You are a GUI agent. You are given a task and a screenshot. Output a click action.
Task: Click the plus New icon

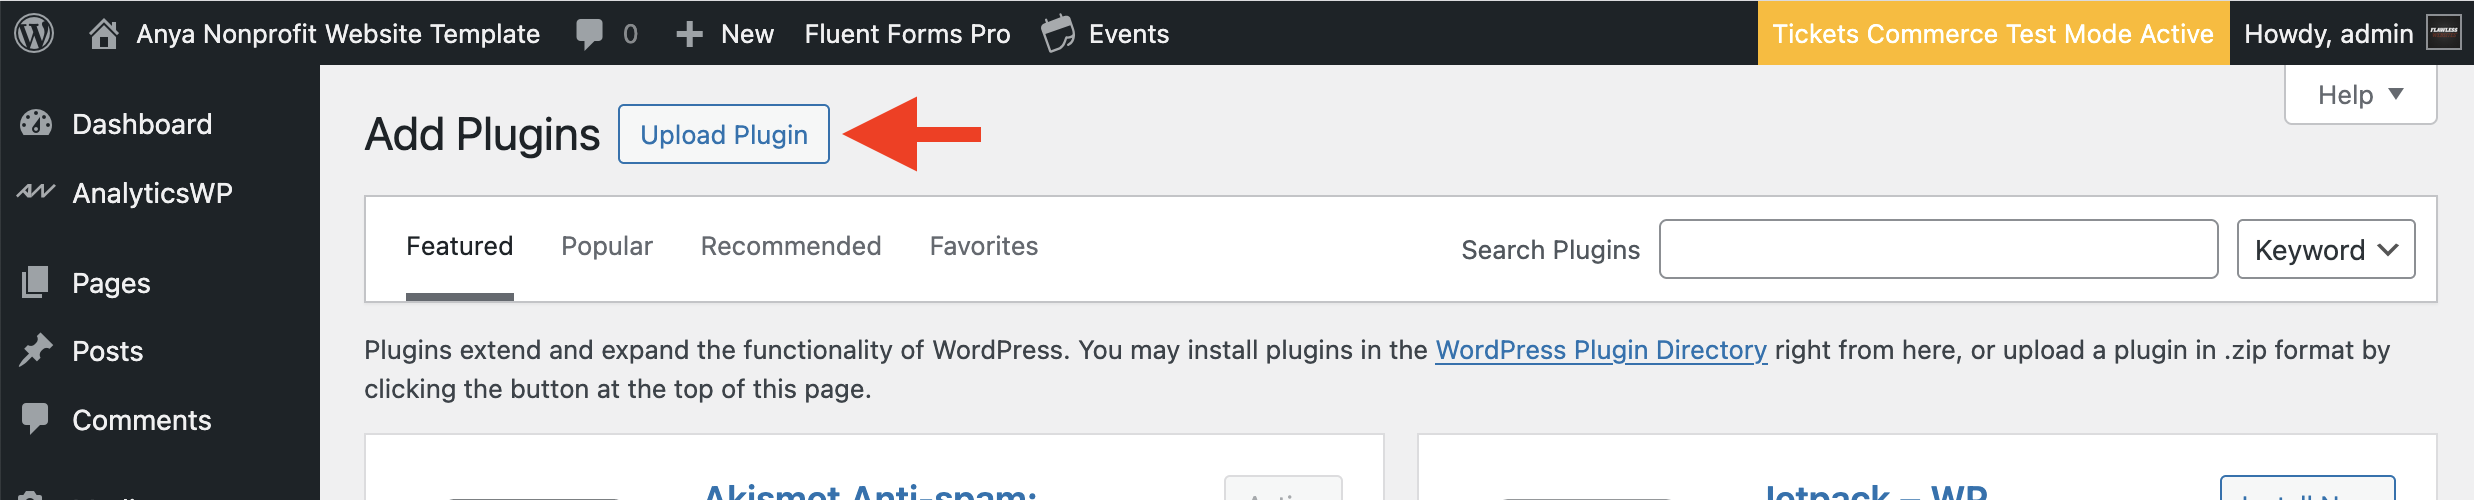pos(689,34)
